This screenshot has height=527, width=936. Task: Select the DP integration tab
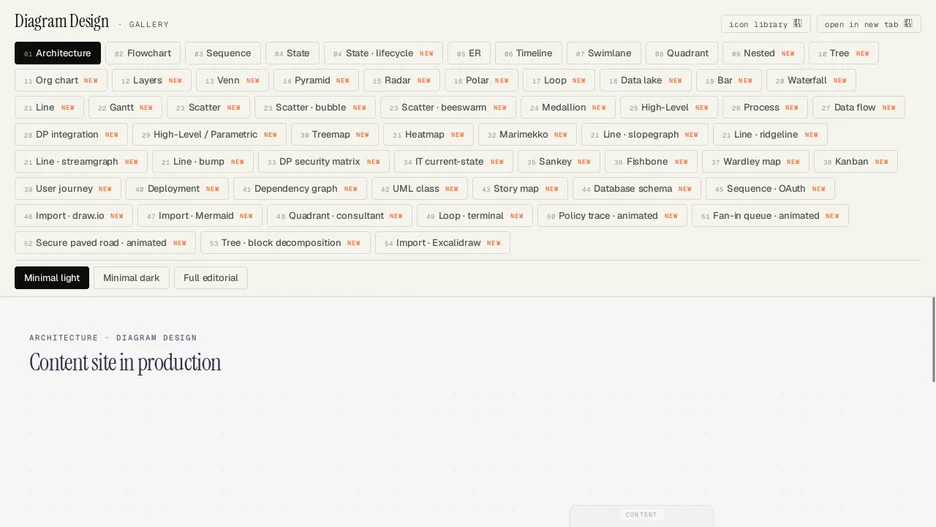[x=71, y=134]
